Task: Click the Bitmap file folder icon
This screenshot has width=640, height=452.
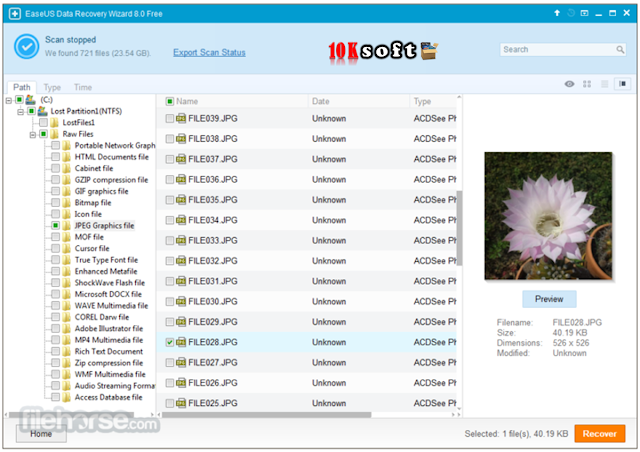Action: click(66, 203)
